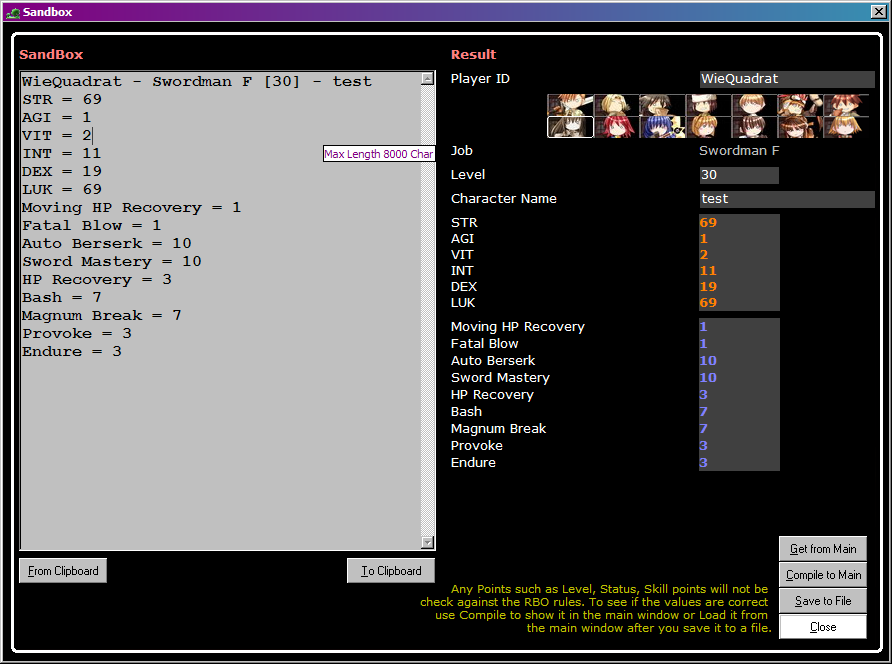Image resolution: width=892 pixels, height=664 pixels.
Task: Click the line 'Moving HP Recovery = 1'
Action: click(x=132, y=208)
